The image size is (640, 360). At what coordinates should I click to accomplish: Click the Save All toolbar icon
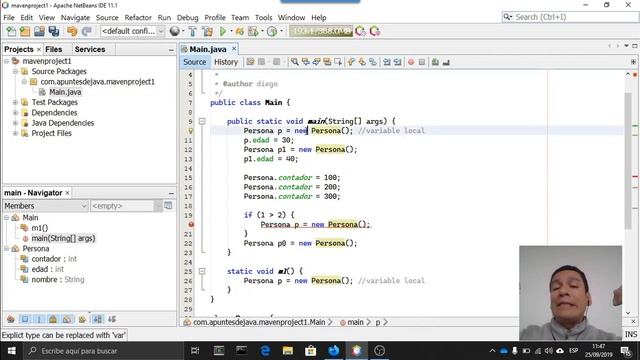pyautogui.click(x=53, y=31)
